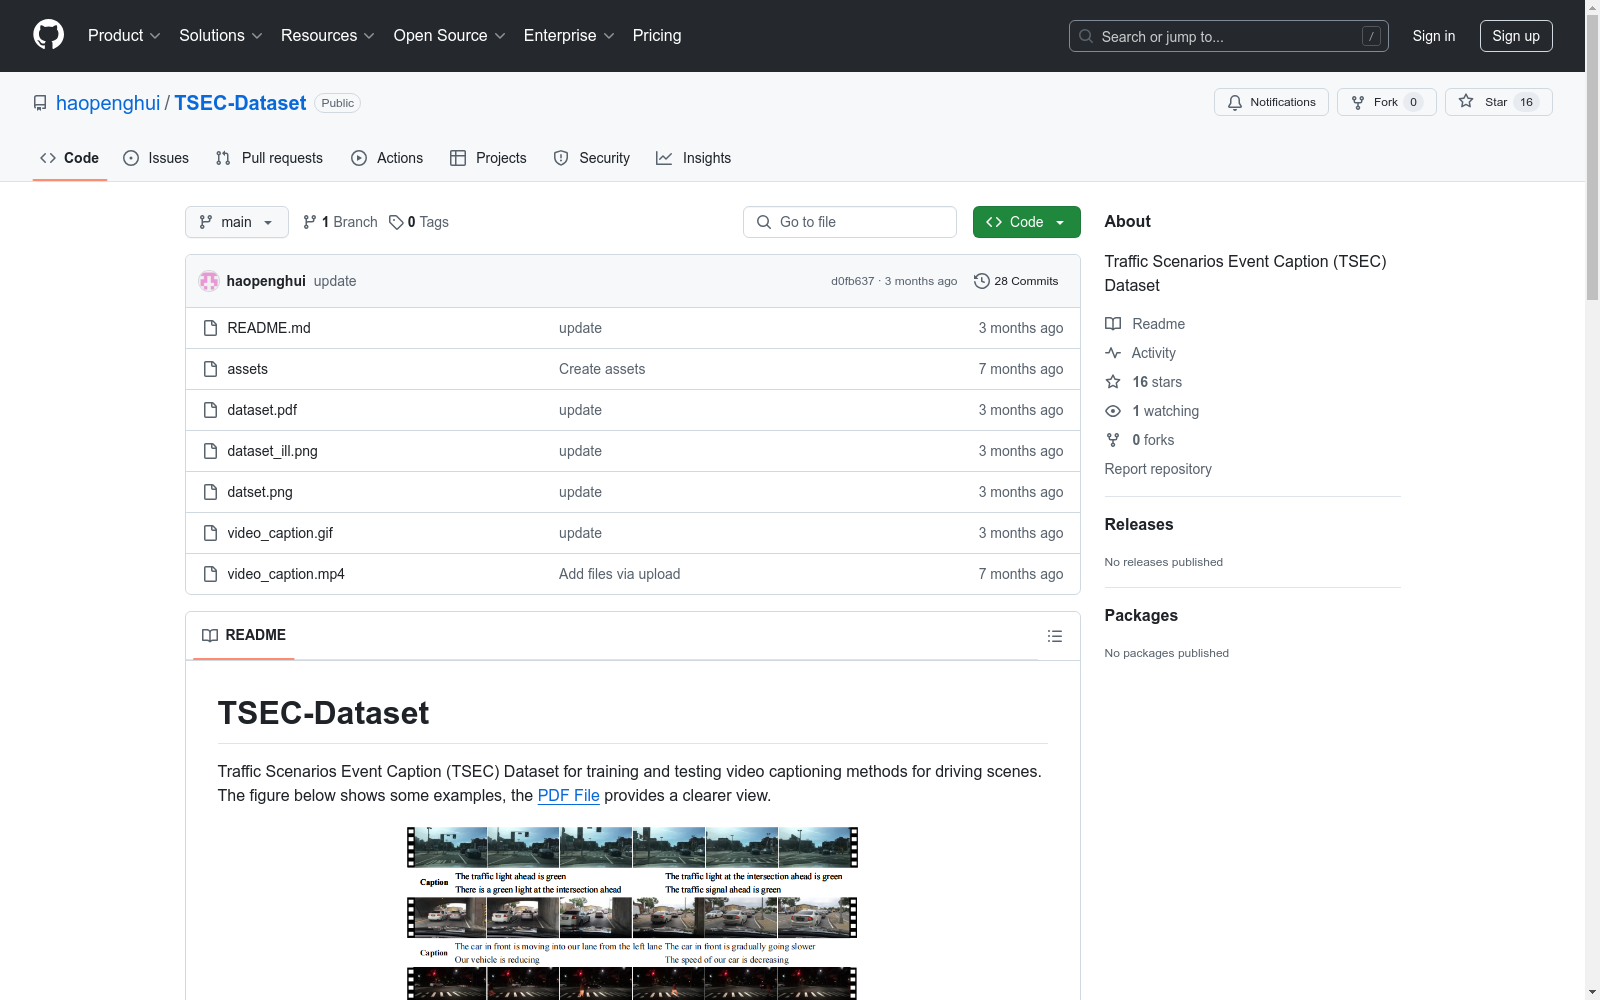
Task: Click the file icon next to video_caption.mp4
Action: [x=210, y=574]
